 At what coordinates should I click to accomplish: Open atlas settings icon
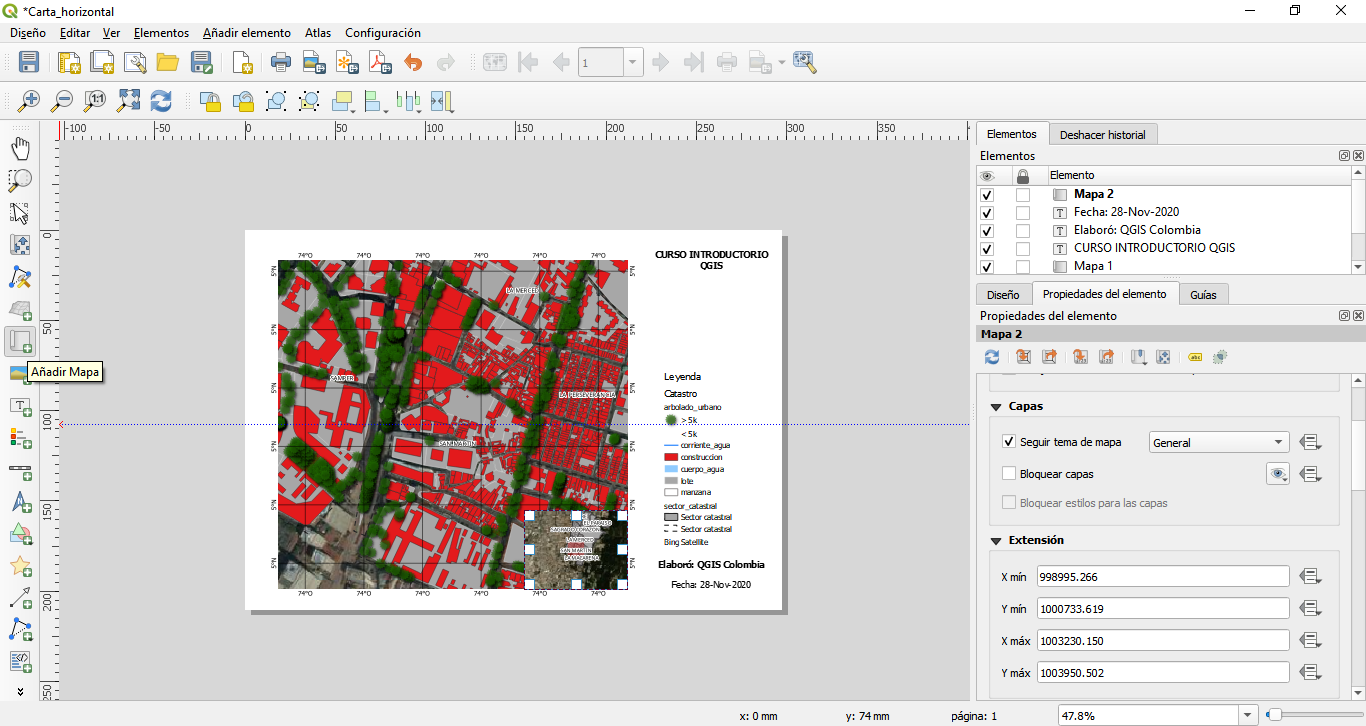[805, 62]
